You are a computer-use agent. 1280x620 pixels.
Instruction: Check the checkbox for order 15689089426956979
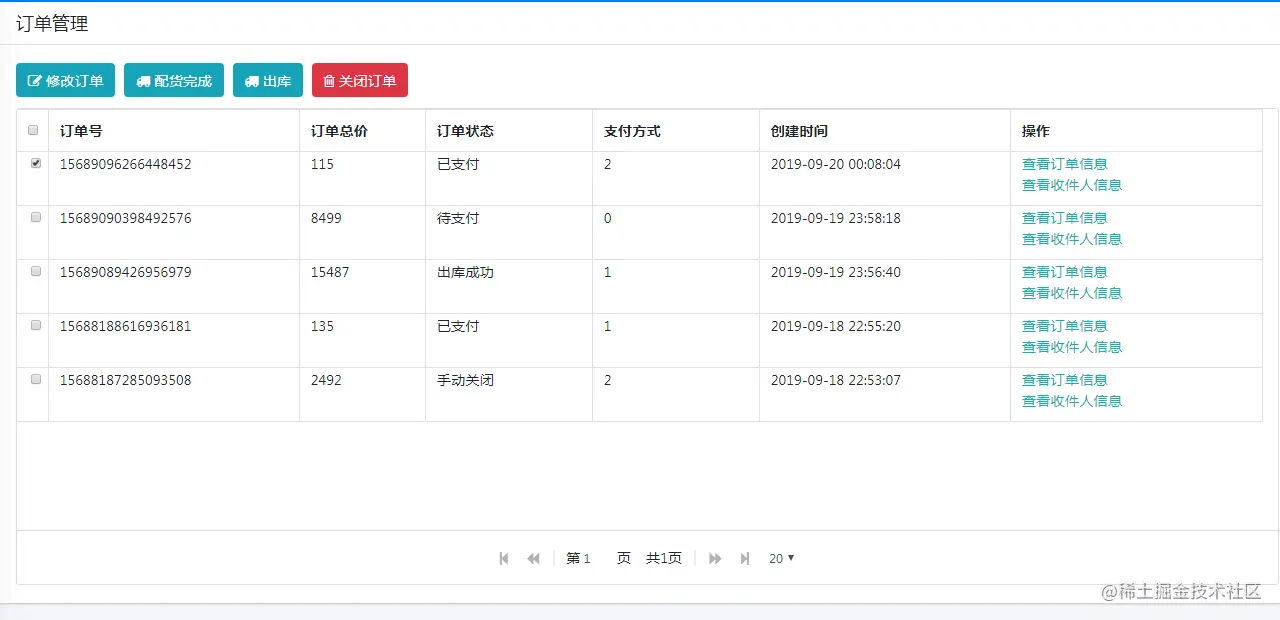pos(36,271)
